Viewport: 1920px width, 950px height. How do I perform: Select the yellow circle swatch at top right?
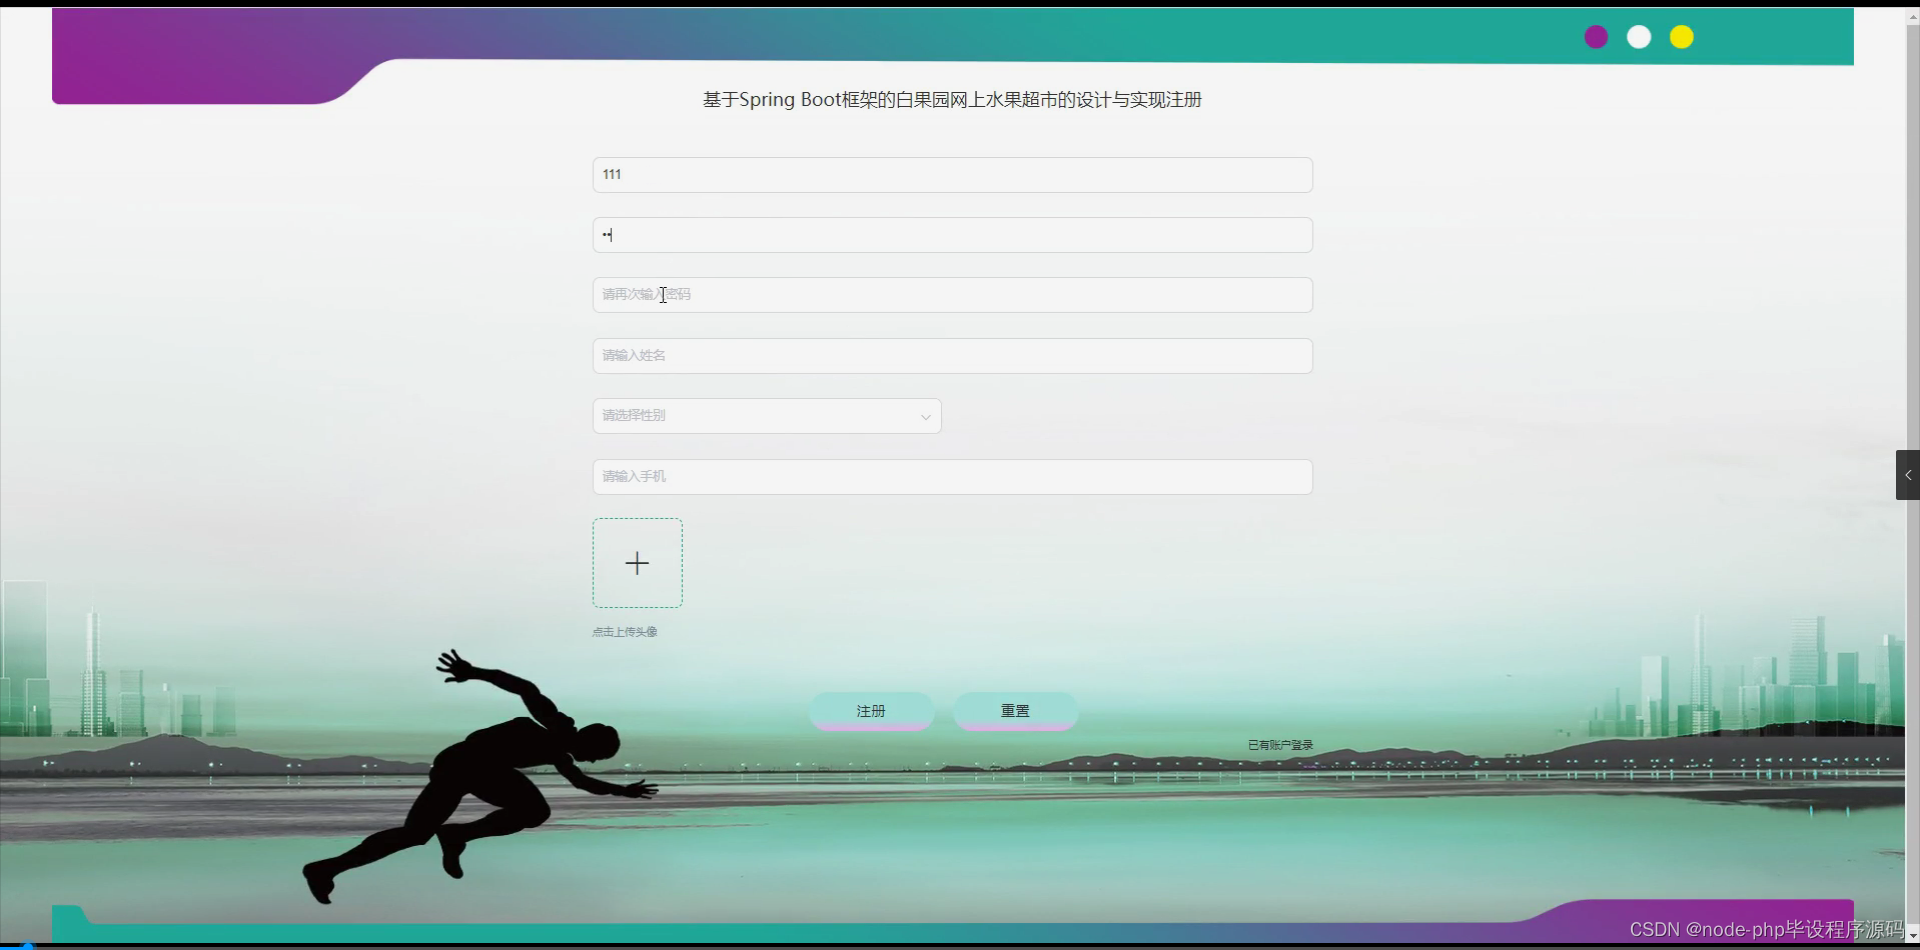tap(1681, 37)
